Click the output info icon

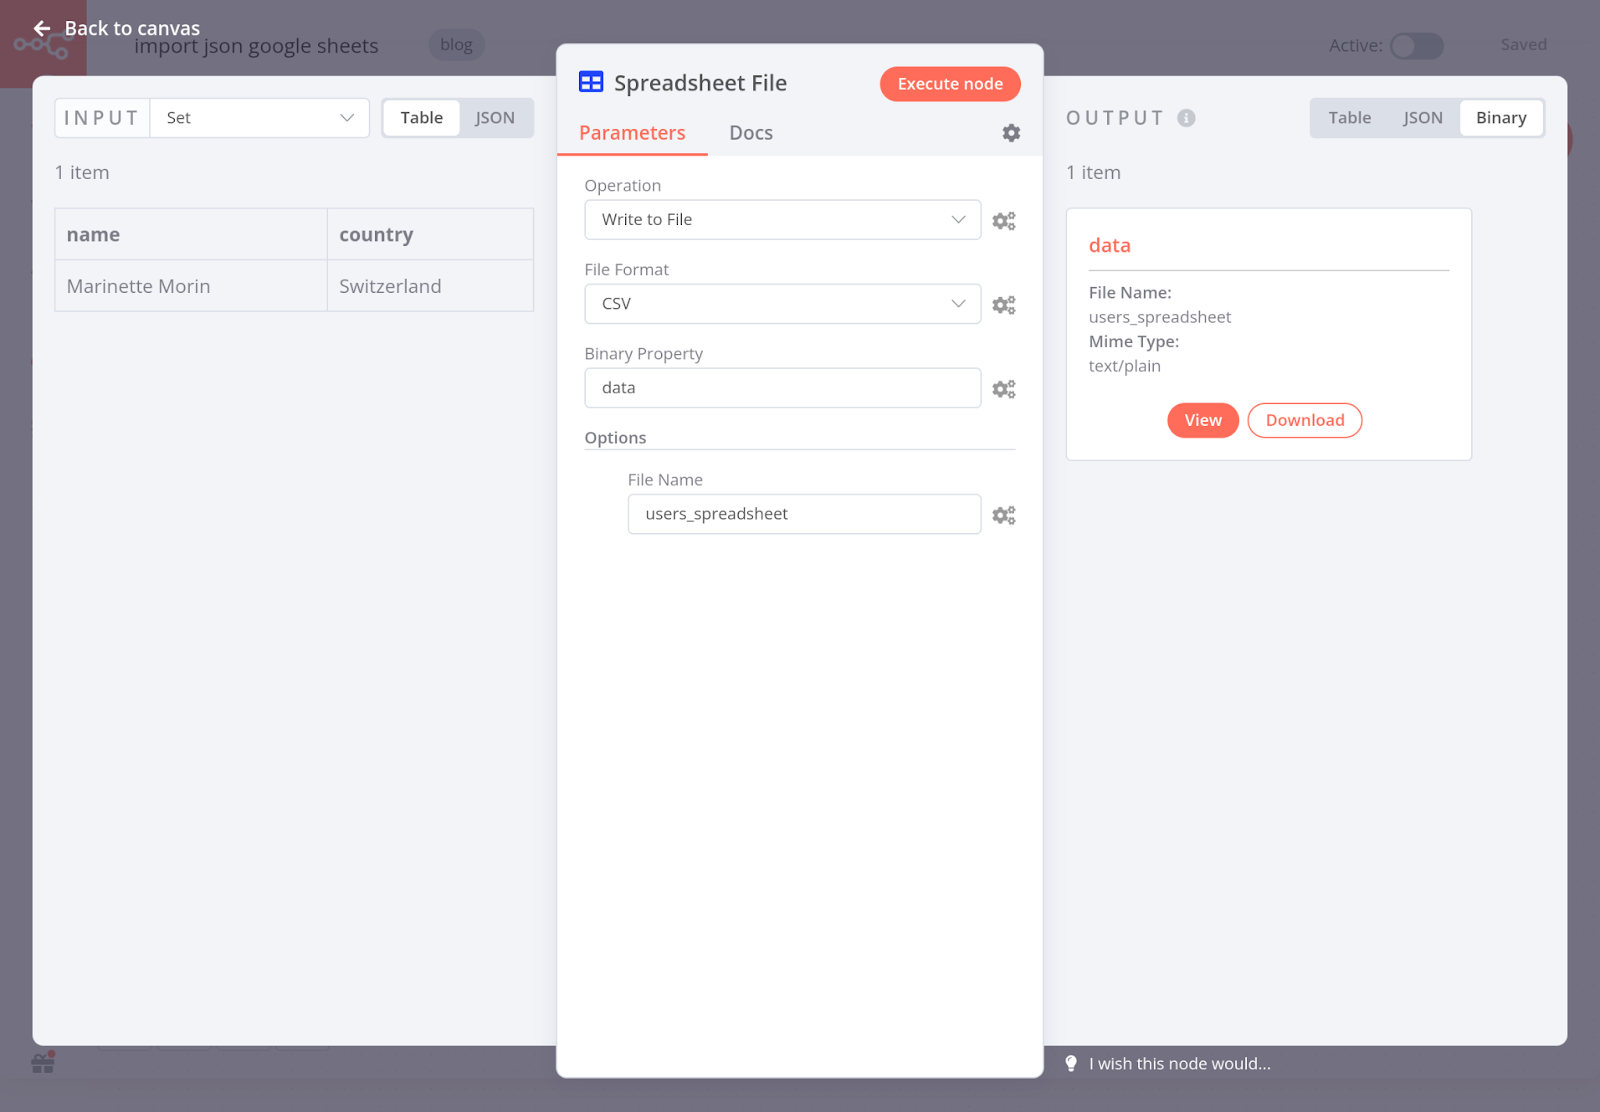[1186, 118]
